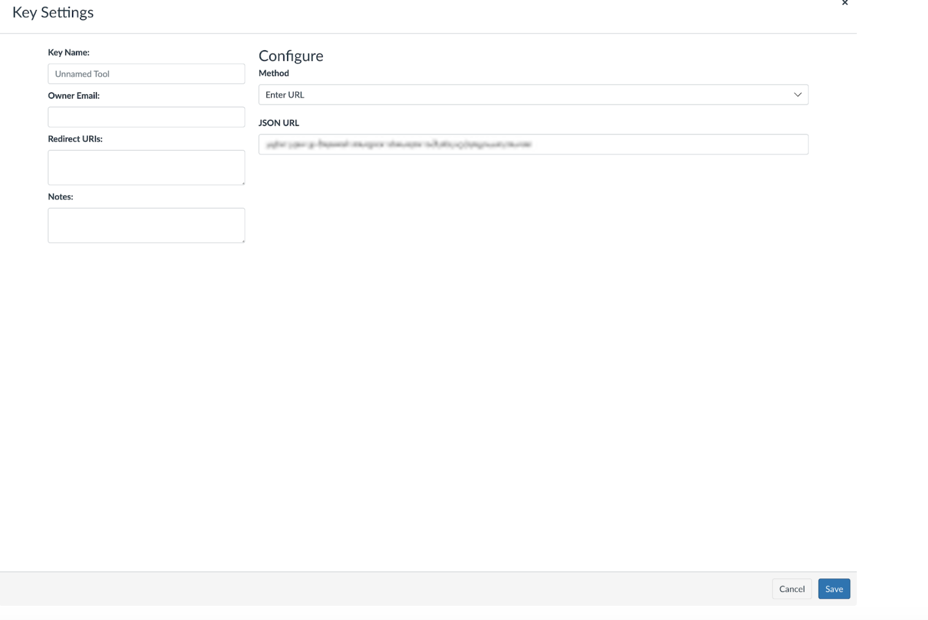Close the Key Settings dialog
This screenshot has width=928, height=620.
pyautogui.click(x=845, y=4)
